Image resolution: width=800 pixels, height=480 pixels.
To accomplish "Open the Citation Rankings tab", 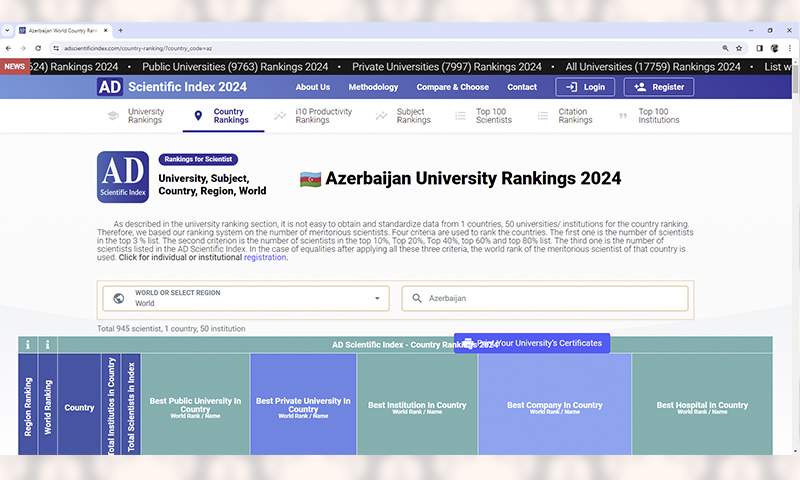I will tap(565, 115).
